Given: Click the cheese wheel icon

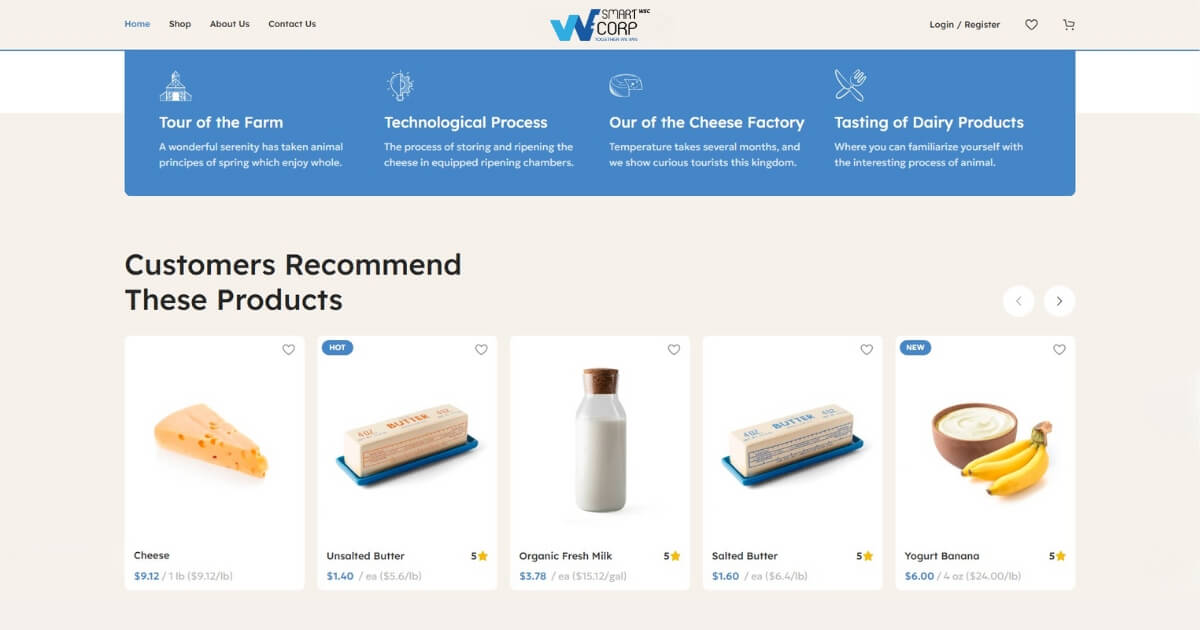Looking at the screenshot, I should pyautogui.click(x=626, y=85).
